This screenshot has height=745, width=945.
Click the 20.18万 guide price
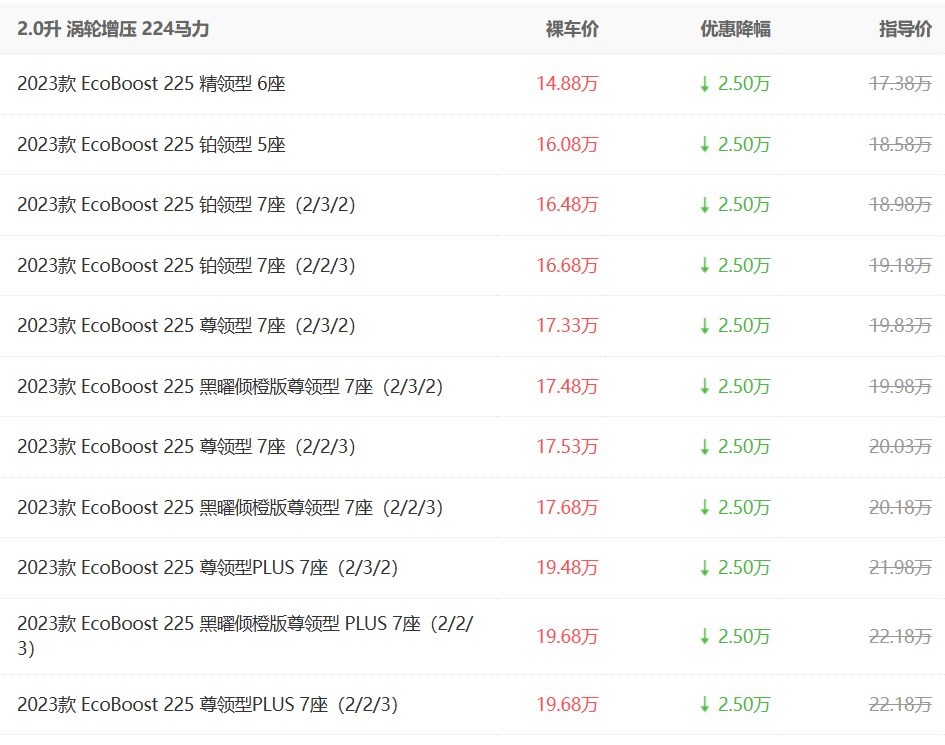(x=900, y=508)
